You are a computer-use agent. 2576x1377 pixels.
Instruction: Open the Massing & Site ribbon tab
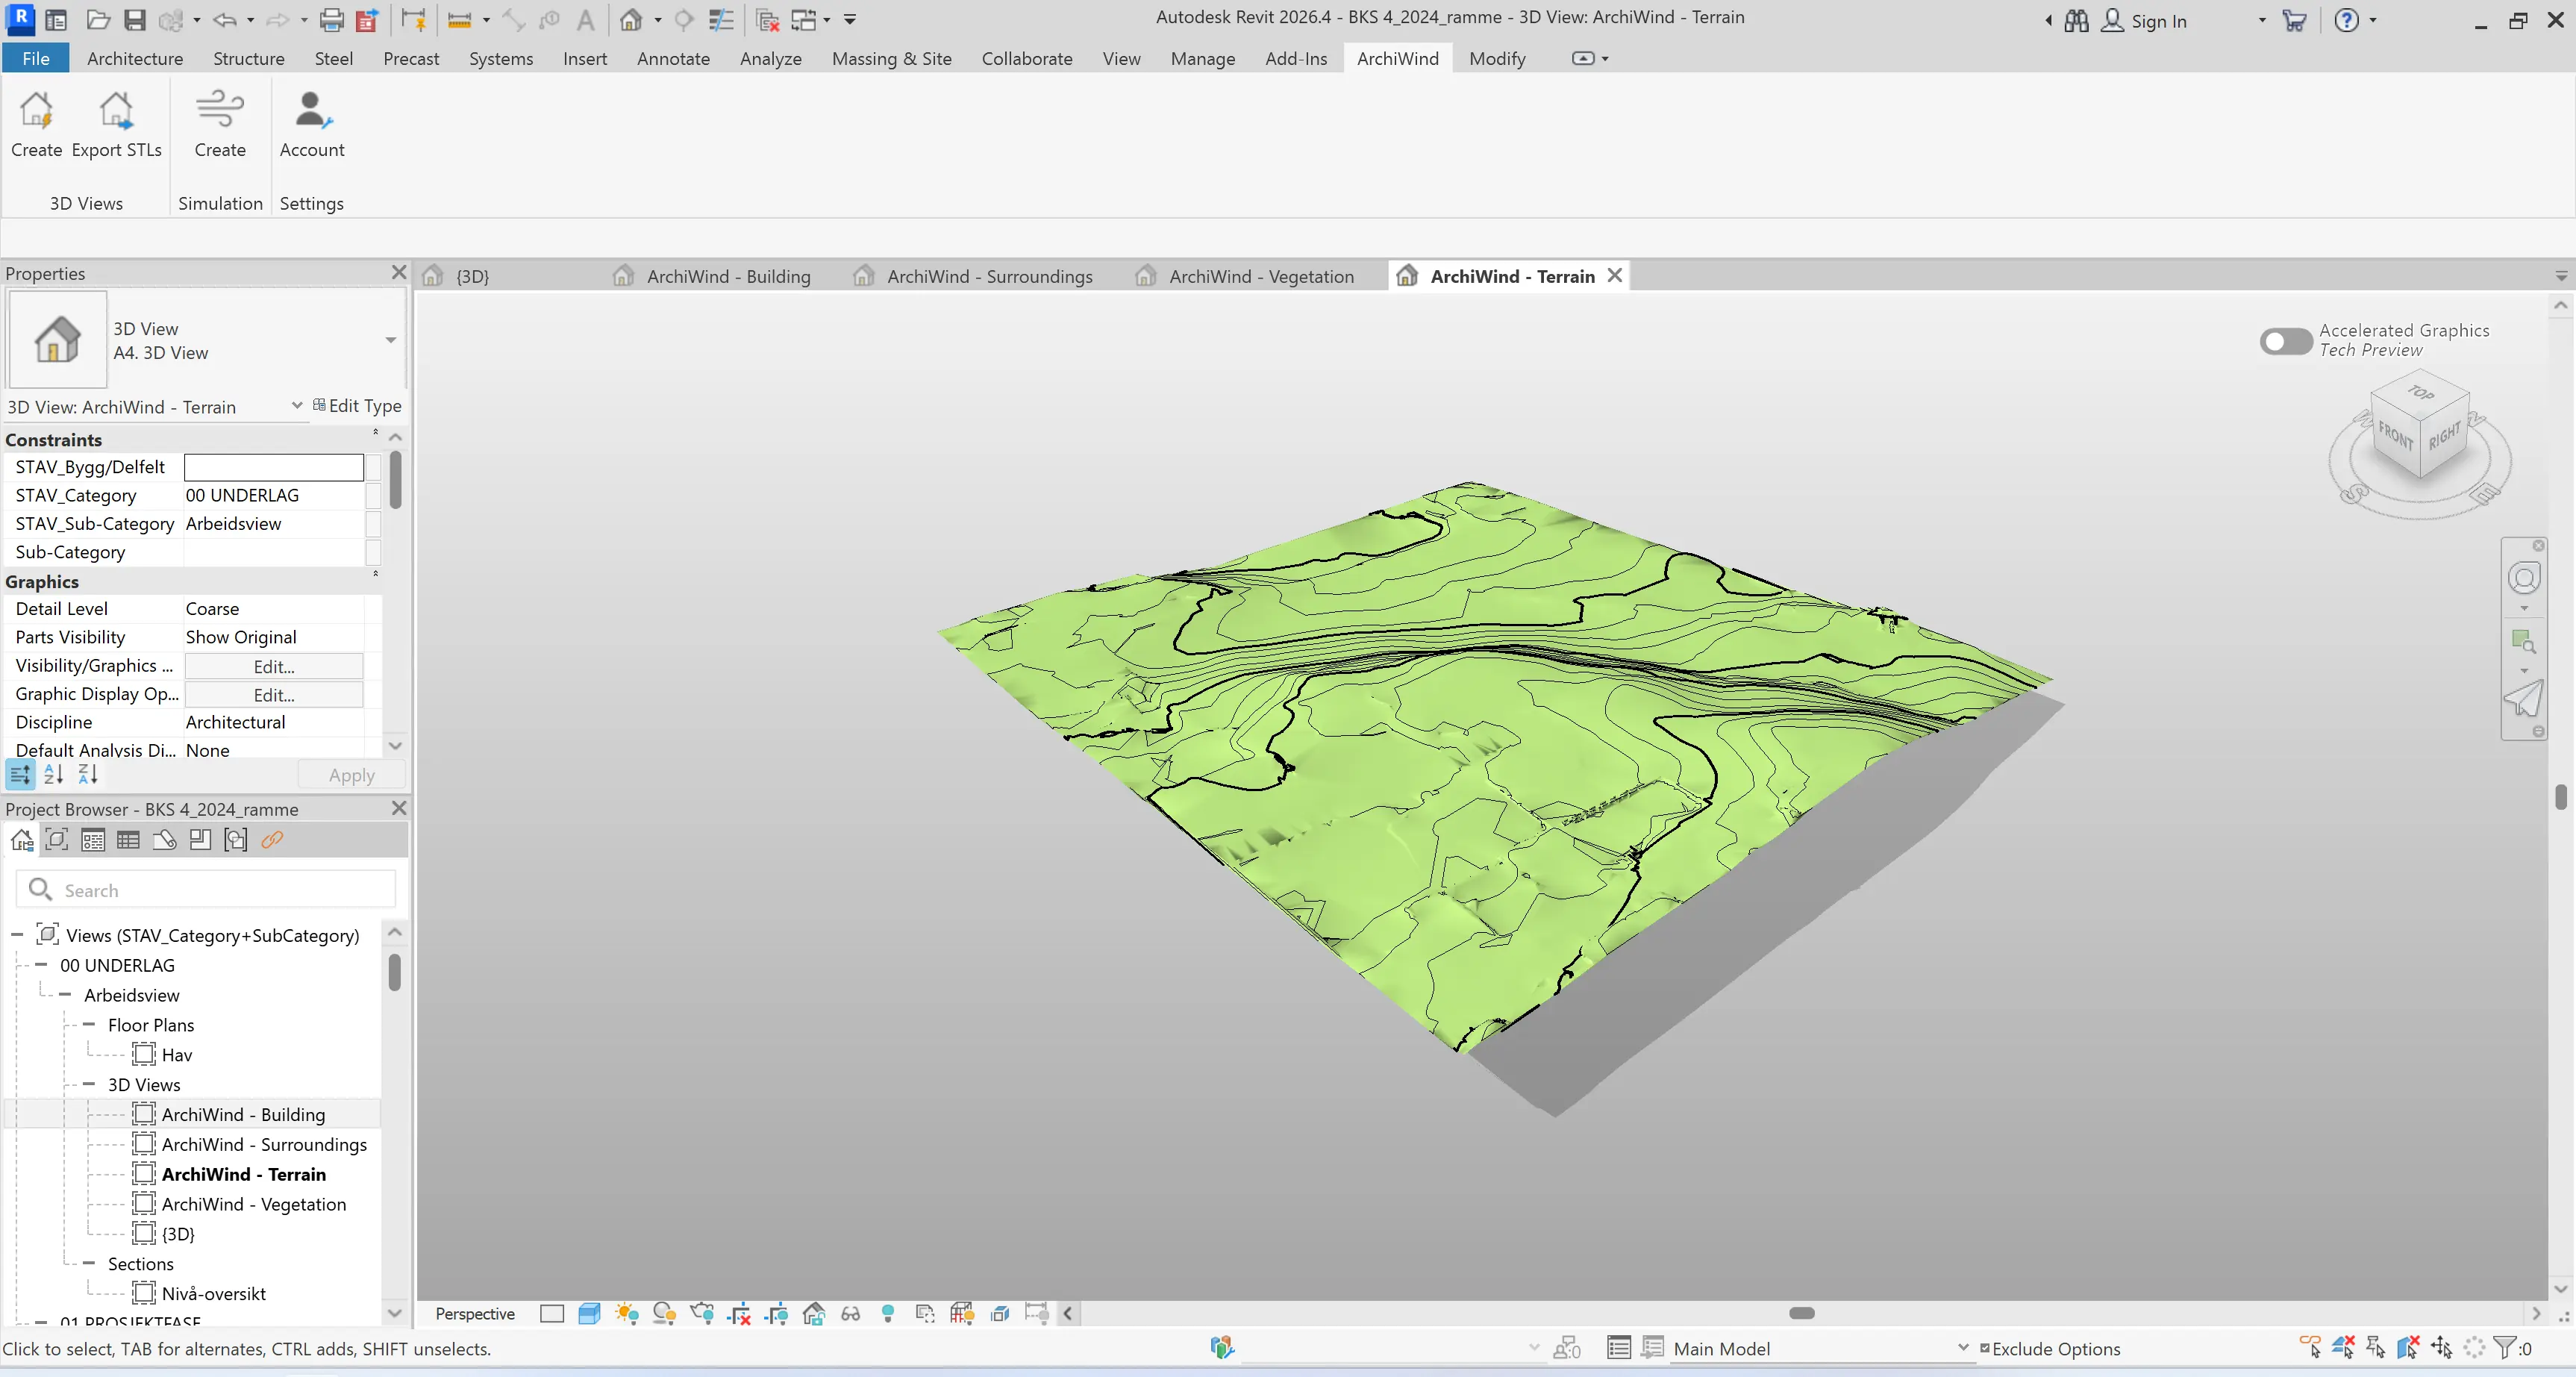pyautogui.click(x=891, y=58)
